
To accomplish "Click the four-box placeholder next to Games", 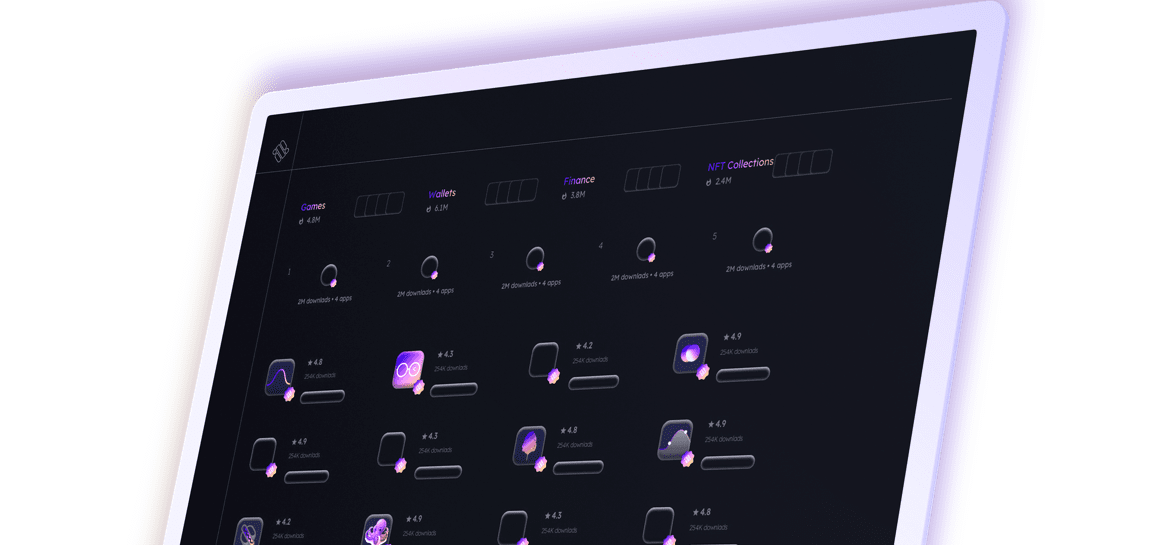I will pyautogui.click(x=379, y=204).
